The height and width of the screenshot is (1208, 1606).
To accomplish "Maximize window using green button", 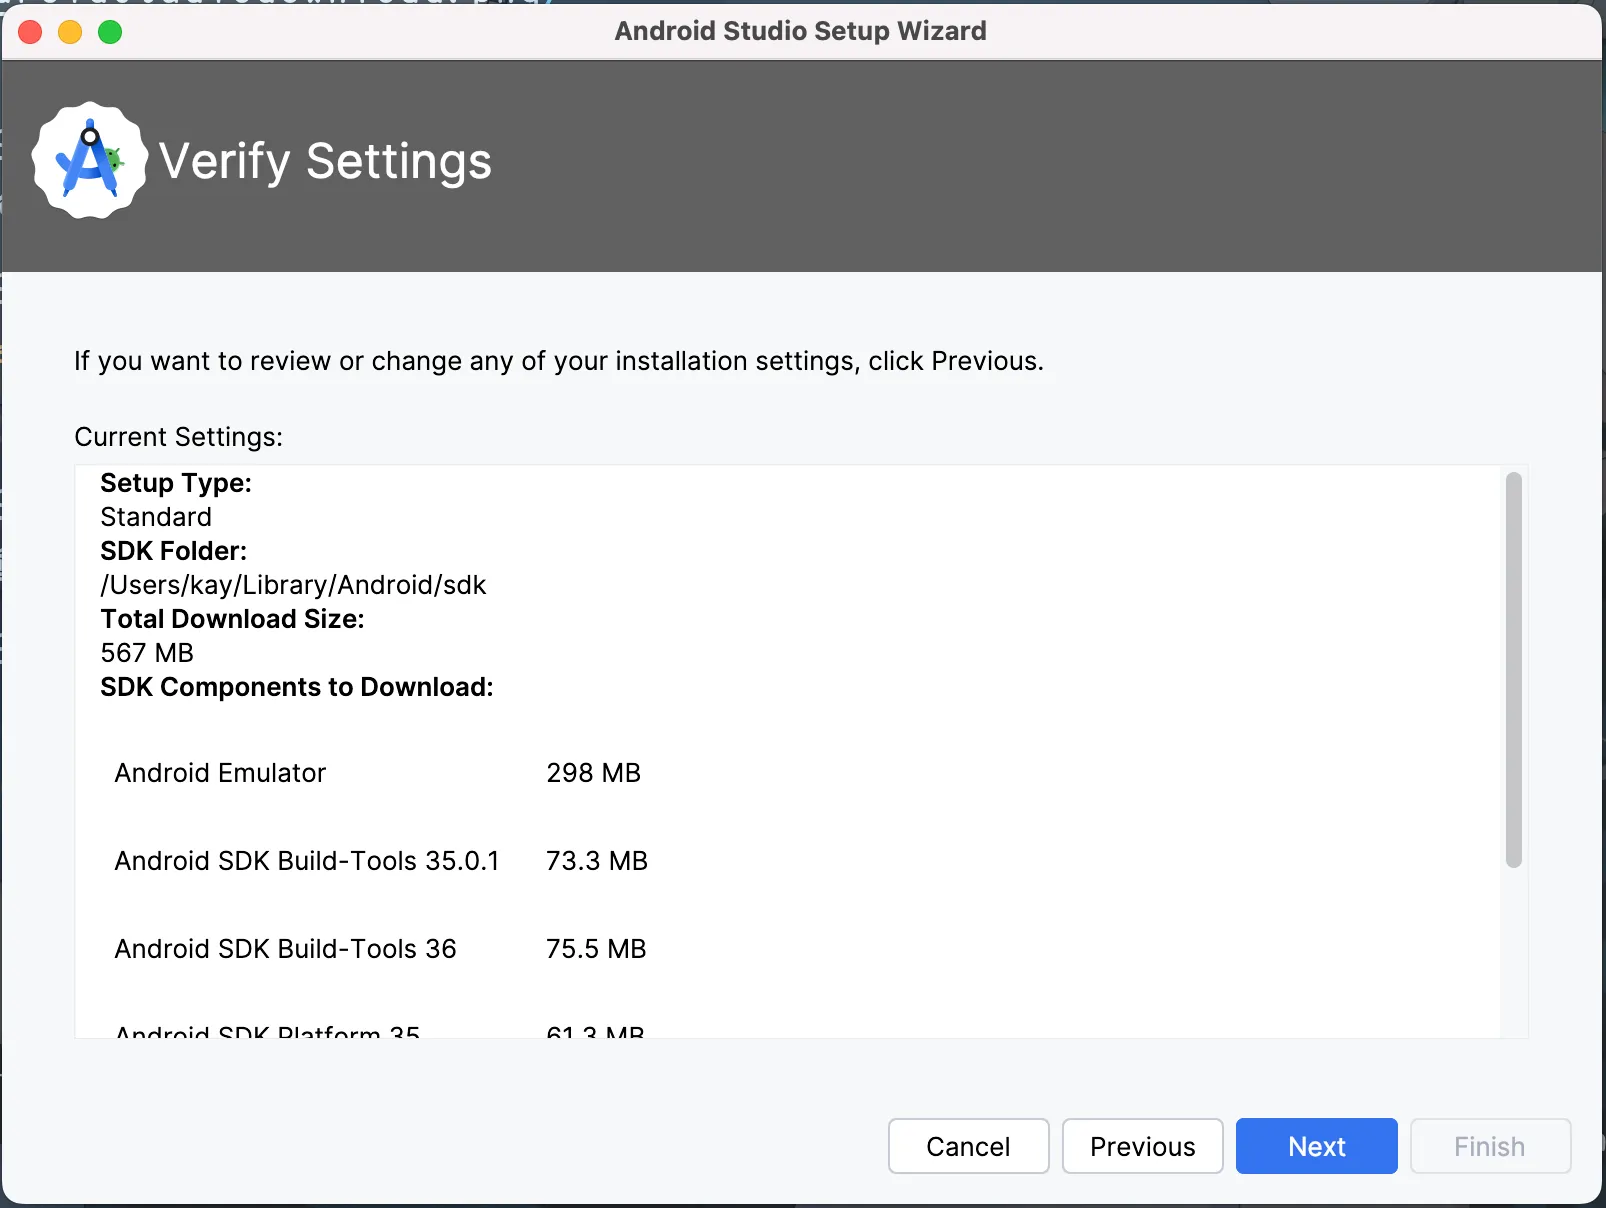I will 110,32.
